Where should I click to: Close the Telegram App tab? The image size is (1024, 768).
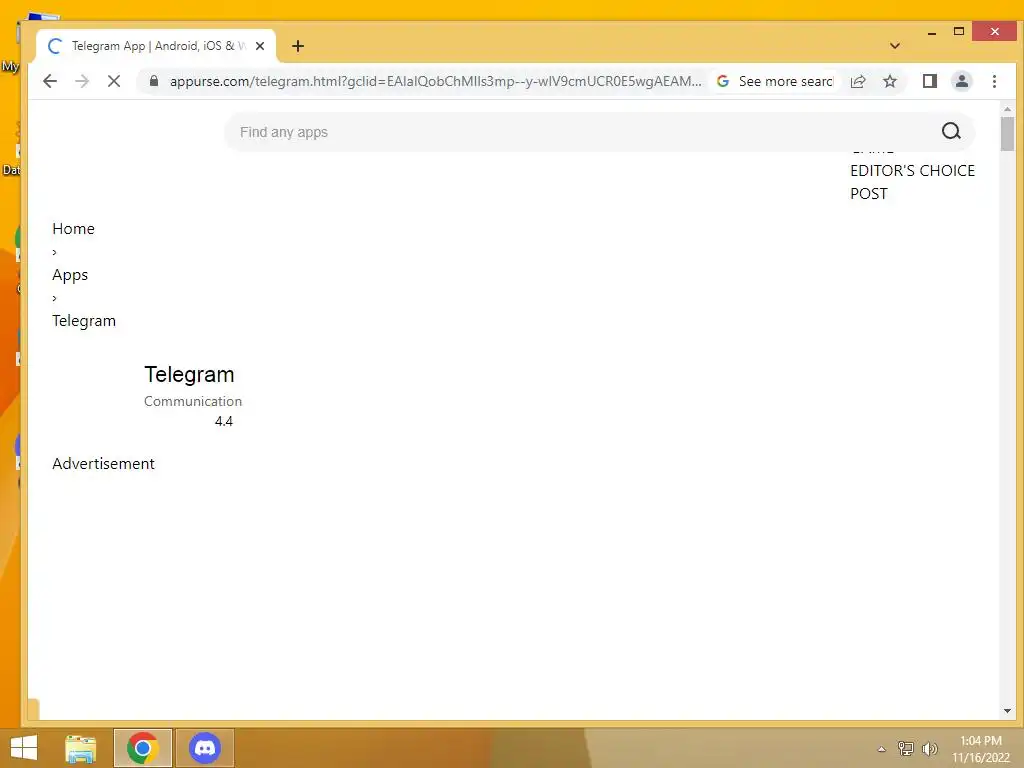tap(260, 46)
